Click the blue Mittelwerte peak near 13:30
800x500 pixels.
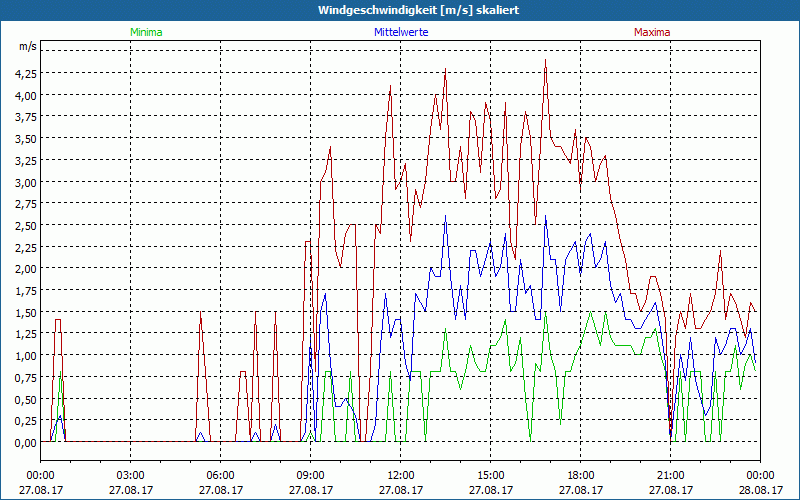[445, 216]
